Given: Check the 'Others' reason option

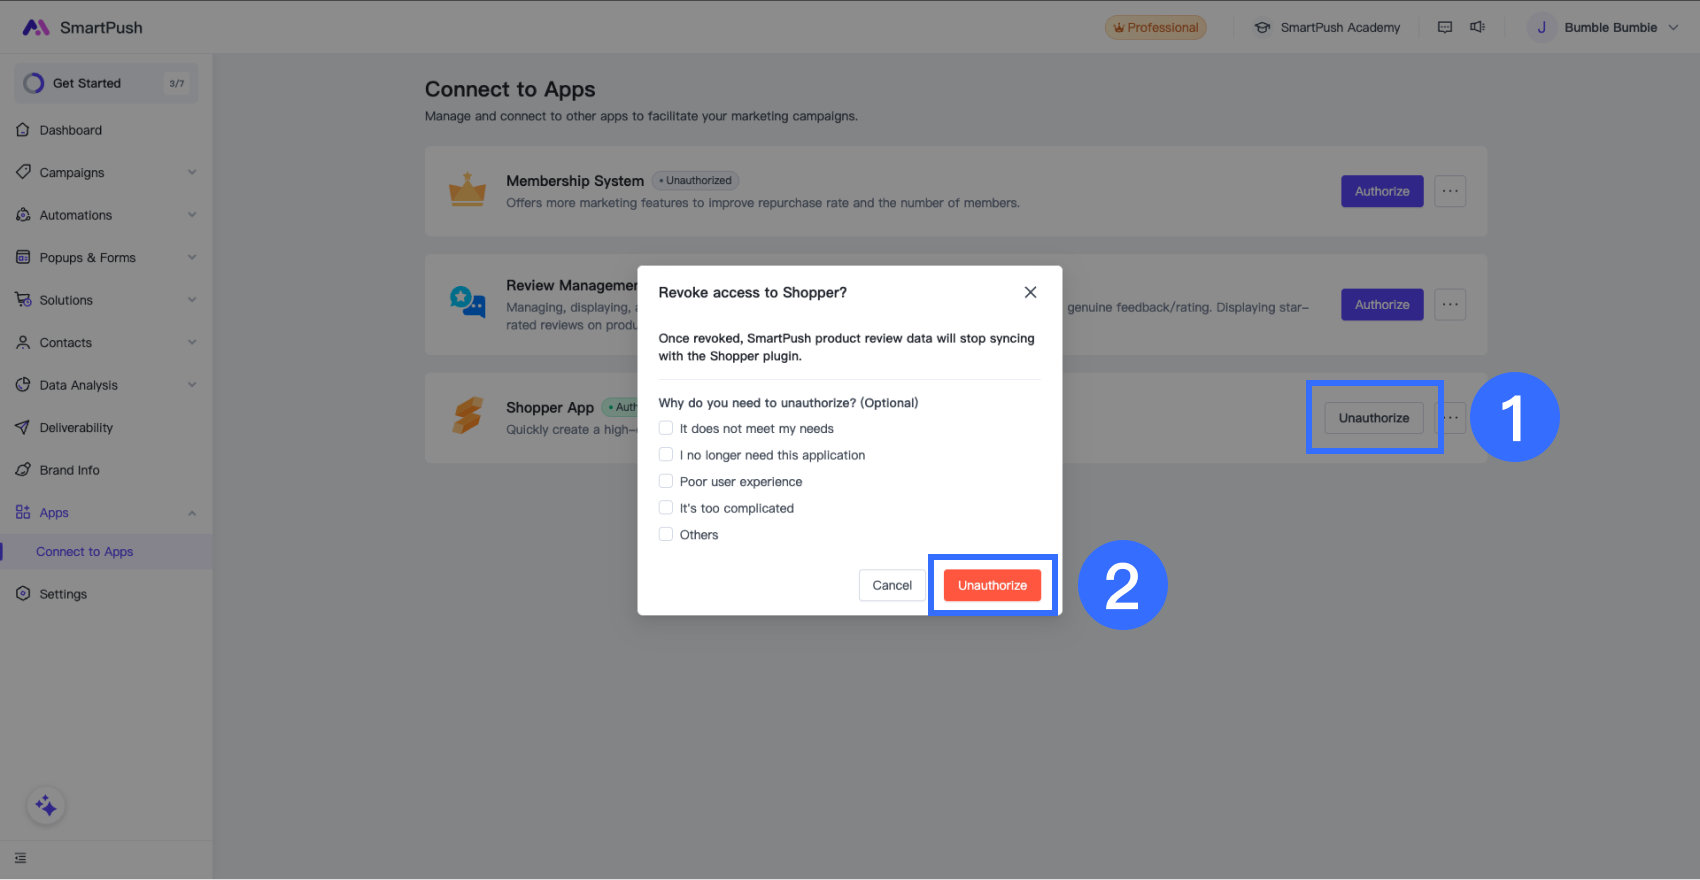Looking at the screenshot, I should [x=666, y=534].
